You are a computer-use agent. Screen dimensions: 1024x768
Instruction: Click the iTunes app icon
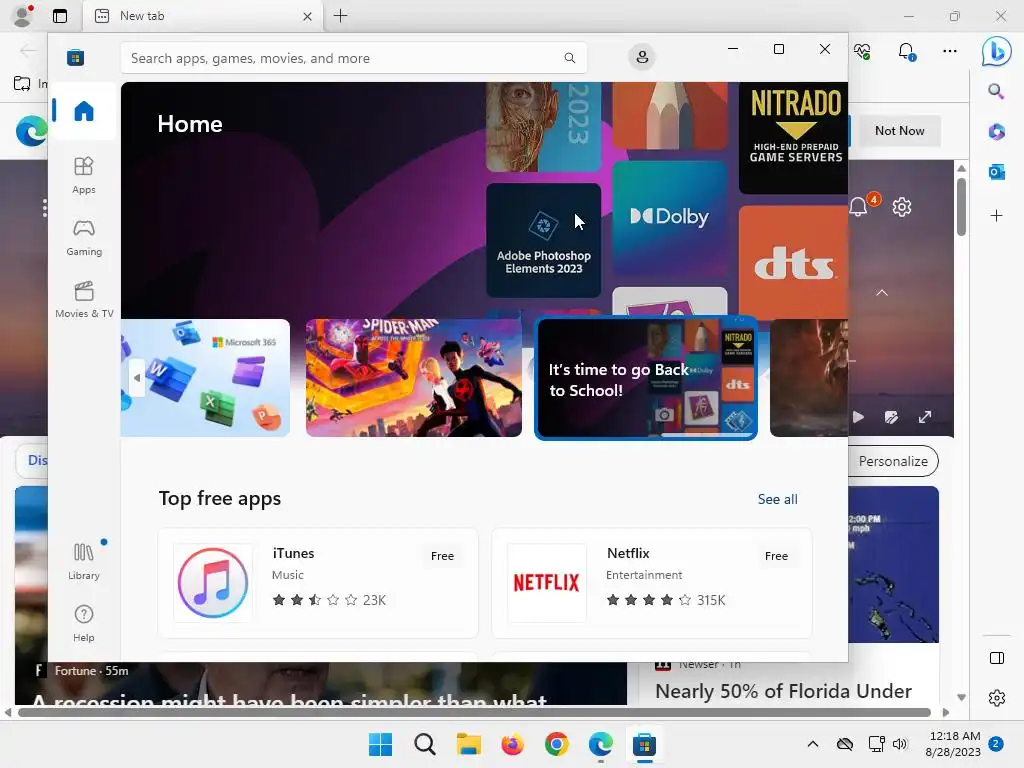tap(213, 583)
